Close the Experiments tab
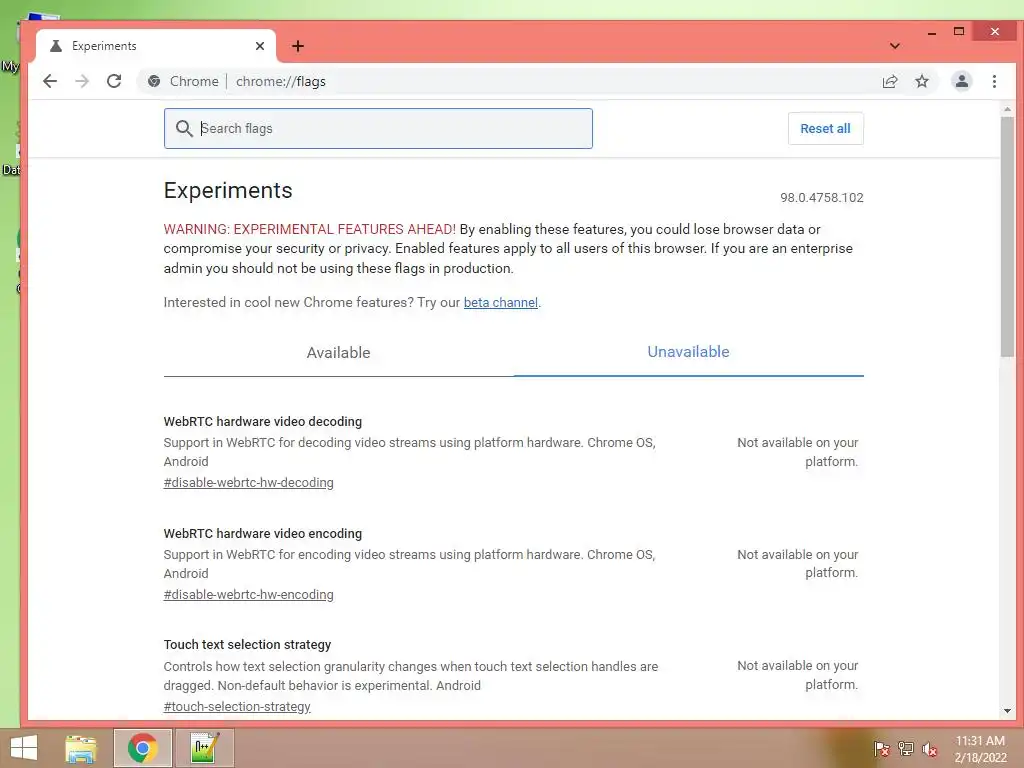Viewport: 1024px width, 768px height. 260,46
